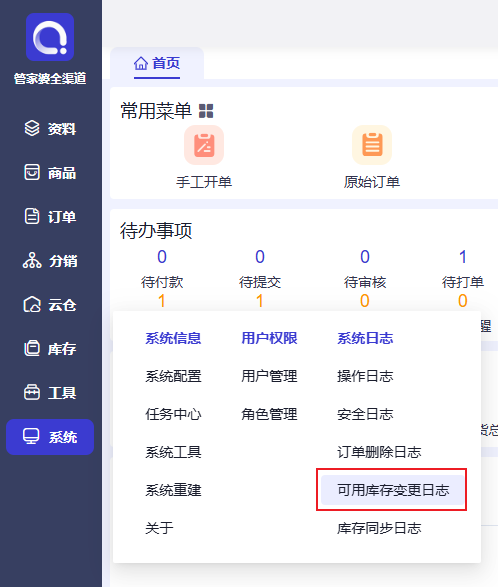Click the 待付款 count link

pos(162,257)
